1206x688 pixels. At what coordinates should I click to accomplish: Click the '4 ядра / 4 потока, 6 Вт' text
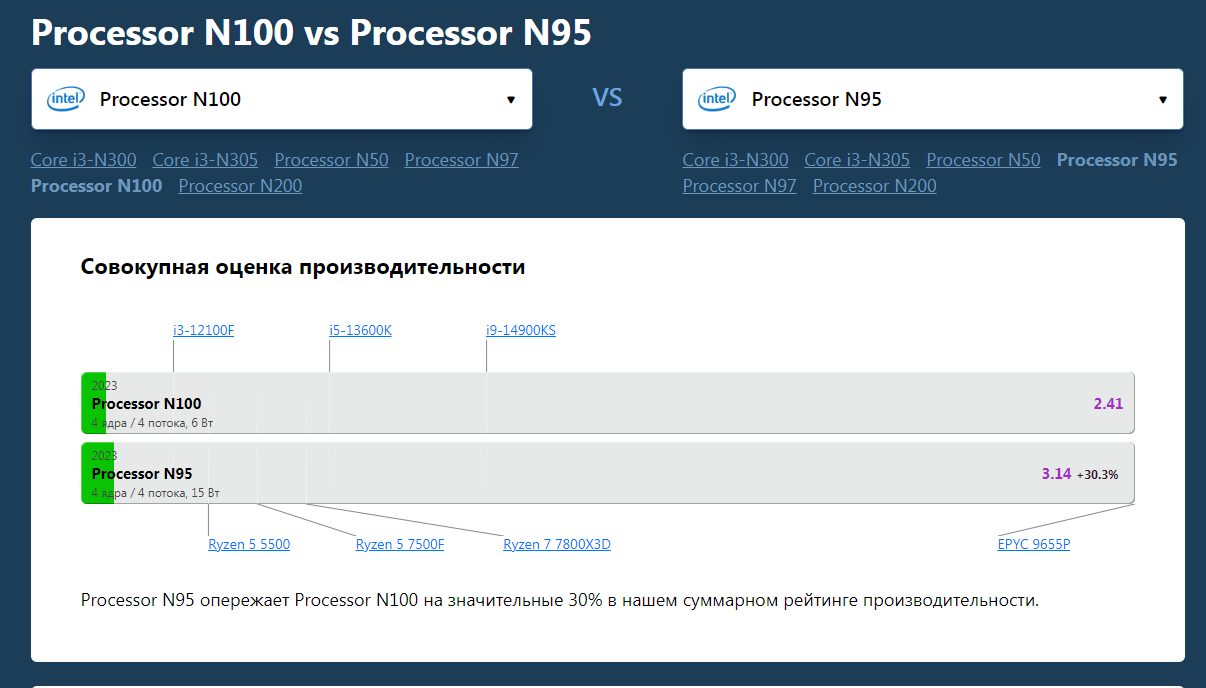[x=152, y=423]
